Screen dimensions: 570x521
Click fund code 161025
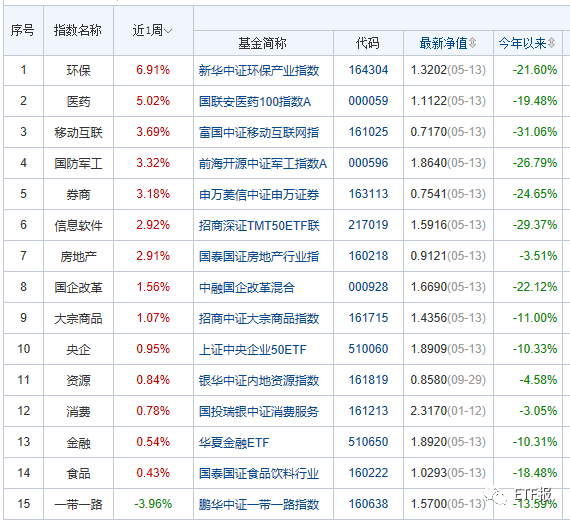point(368,132)
